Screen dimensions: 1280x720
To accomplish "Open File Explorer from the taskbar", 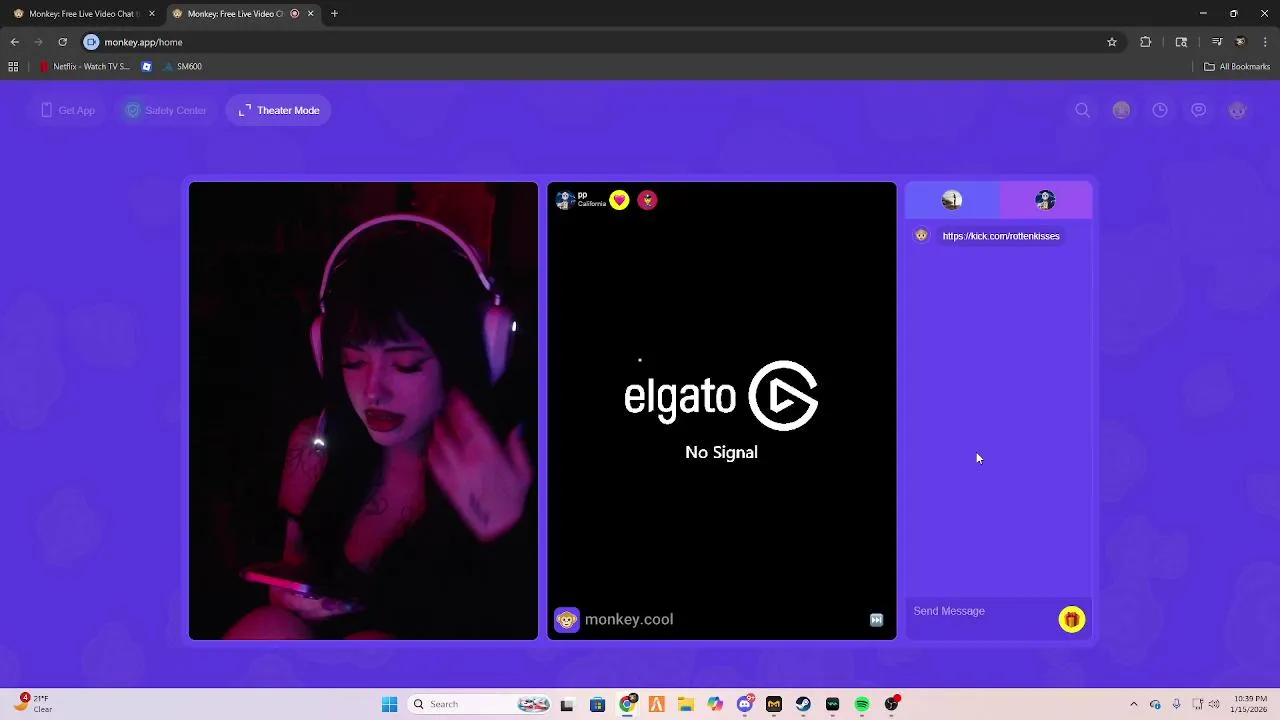I will coord(686,704).
